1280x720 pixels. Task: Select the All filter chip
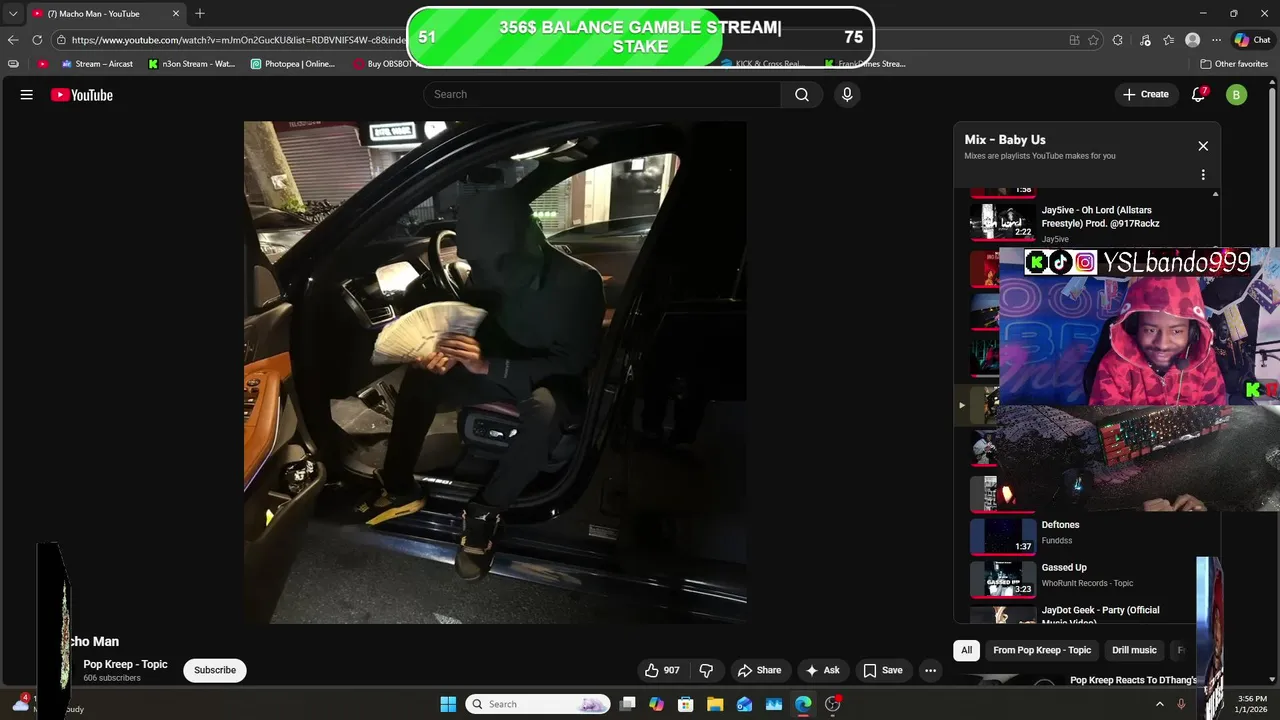point(966,650)
